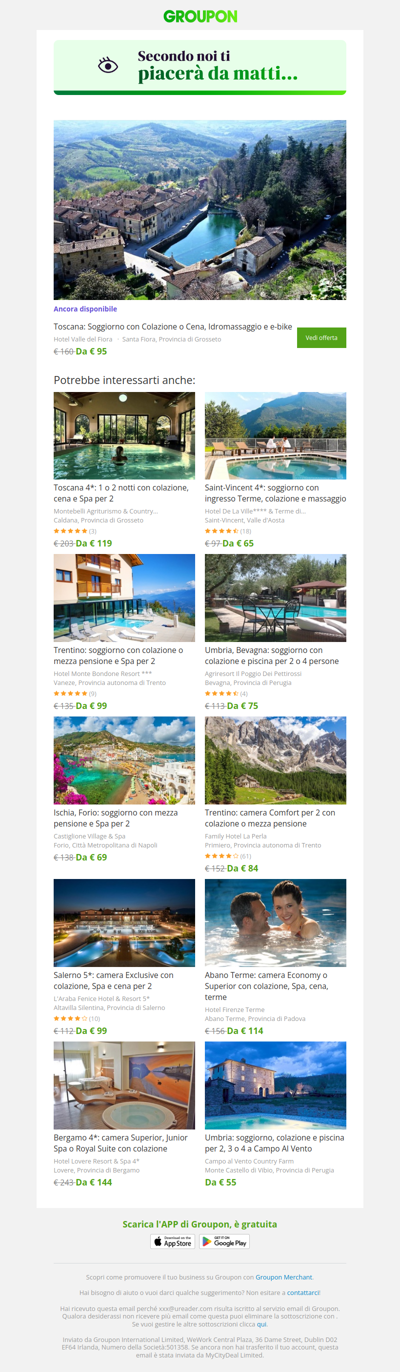Image resolution: width=400 pixels, height=1372 pixels.
Task: Open Trentino camera Comfort deal title
Action: (x=270, y=817)
